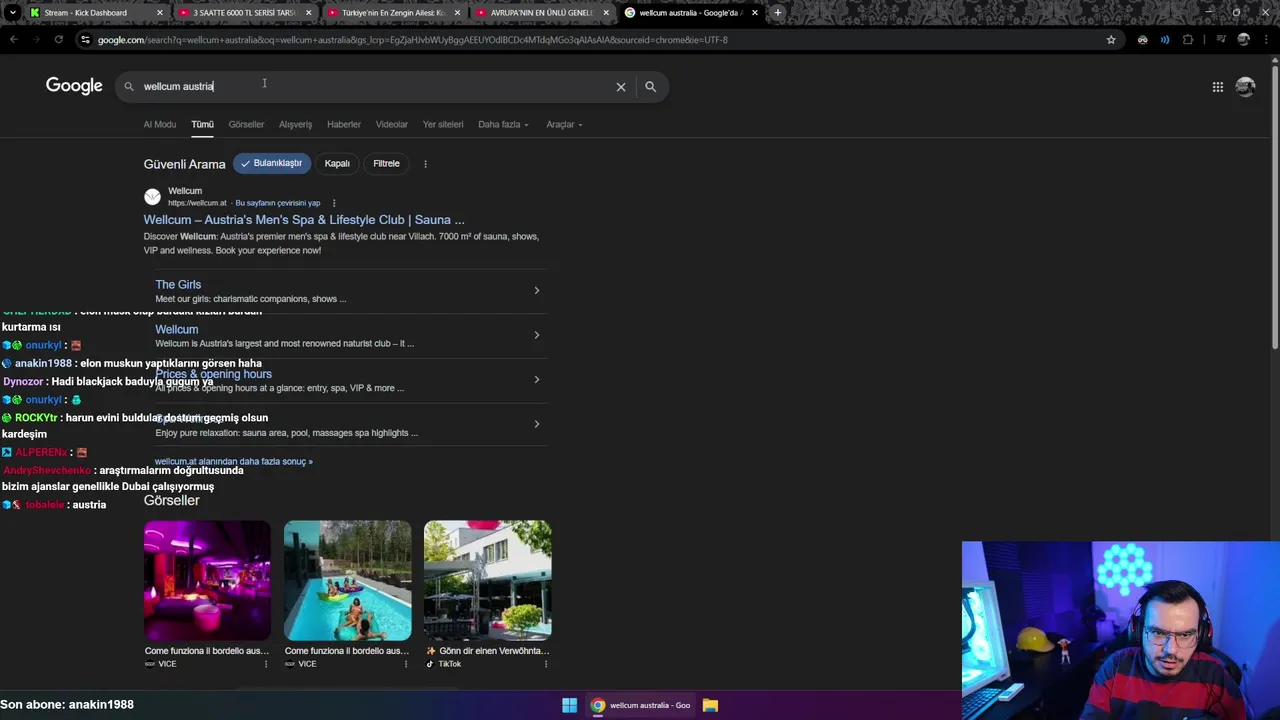
Task: Expand The Girls sitelink arrow
Action: (x=536, y=291)
